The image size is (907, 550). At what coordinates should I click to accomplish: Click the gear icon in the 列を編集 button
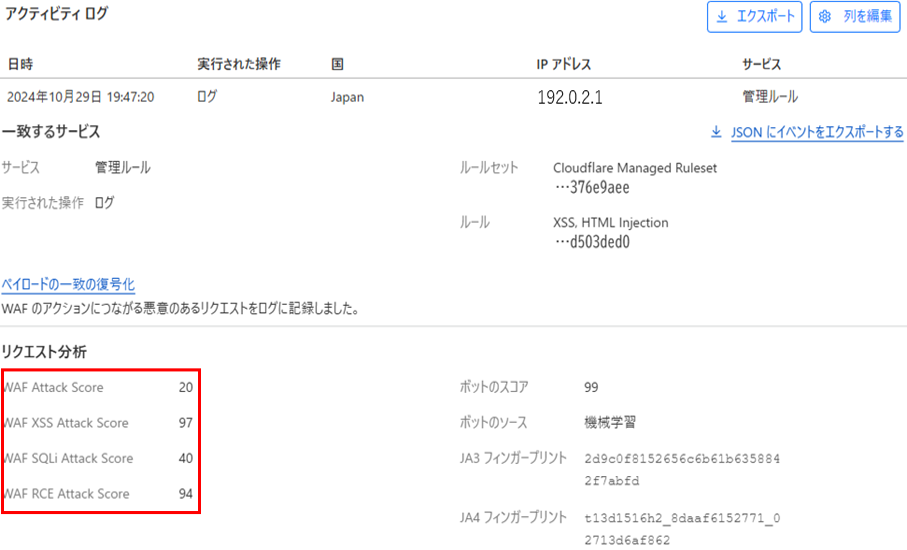[x=826, y=17]
